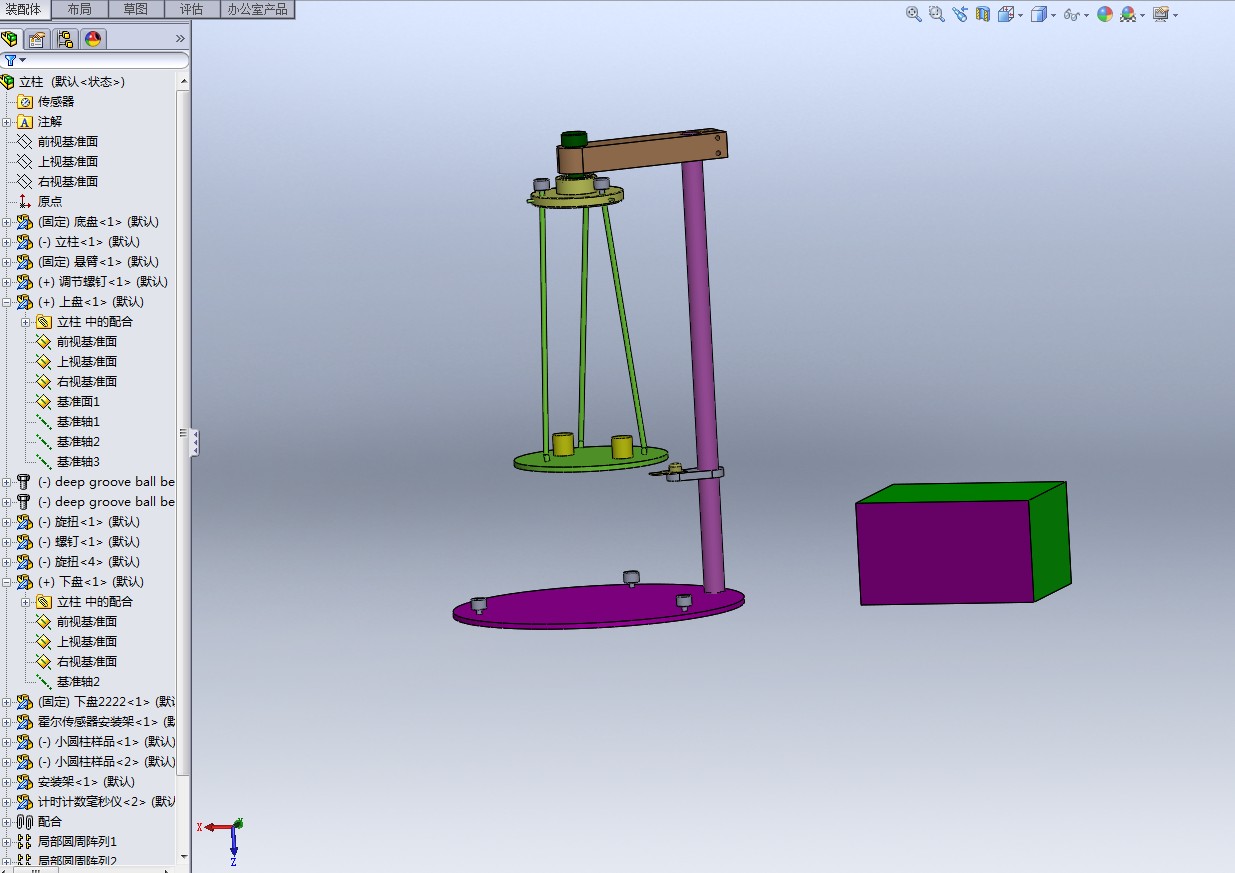The height and width of the screenshot is (873, 1235).
Task: Click the tree scrollbar up arrow
Action: pyautogui.click(x=184, y=80)
